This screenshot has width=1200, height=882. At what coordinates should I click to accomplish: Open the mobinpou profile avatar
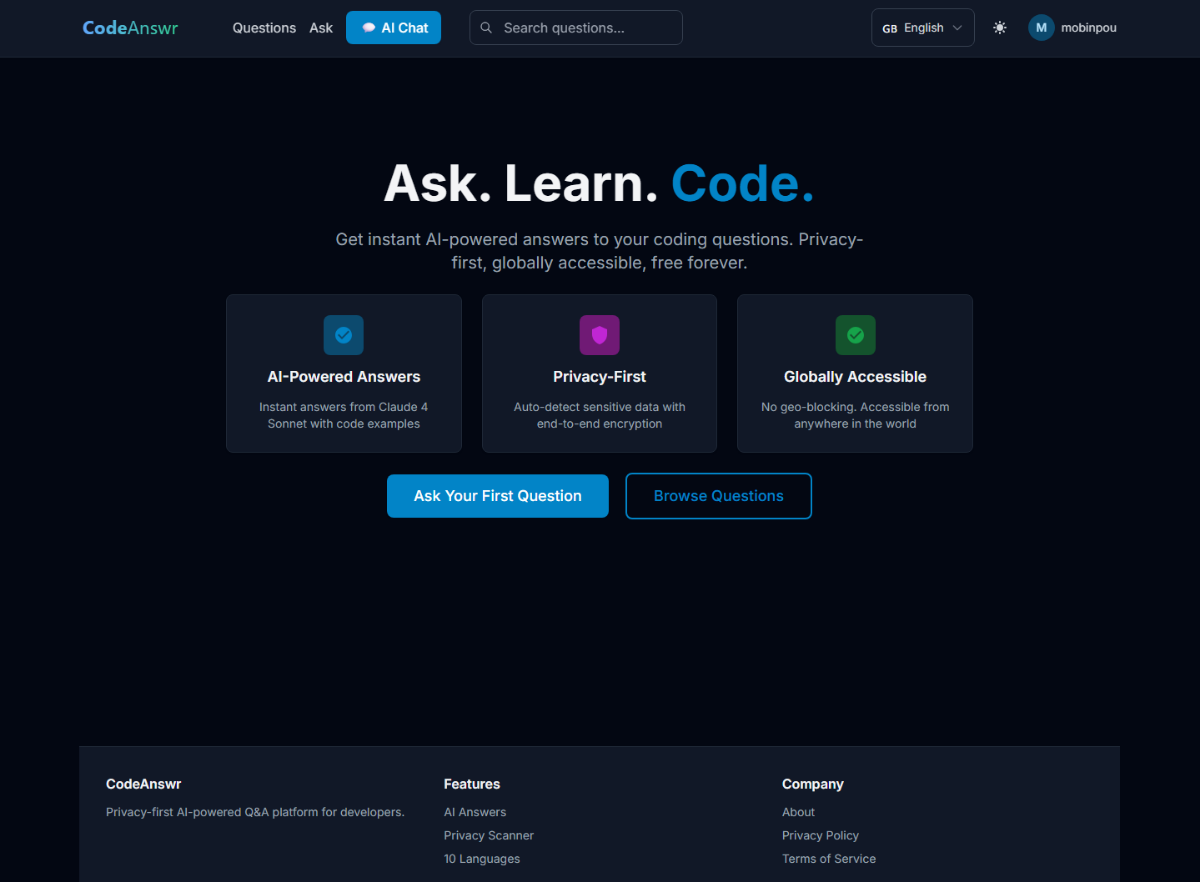1040,27
